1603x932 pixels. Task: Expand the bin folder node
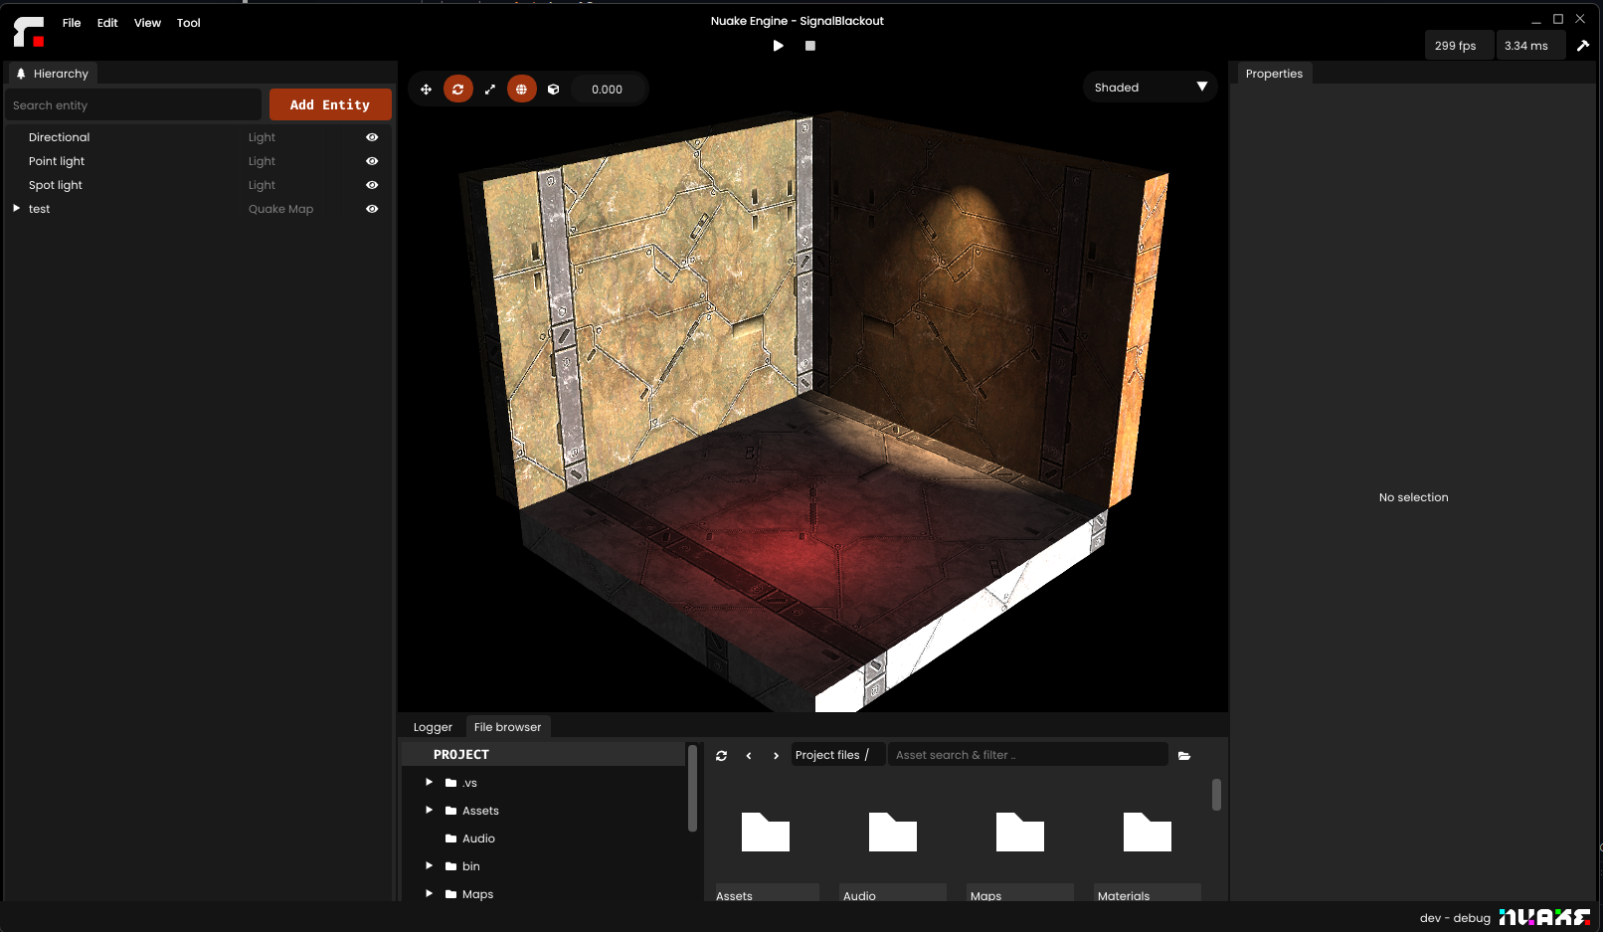pos(429,866)
